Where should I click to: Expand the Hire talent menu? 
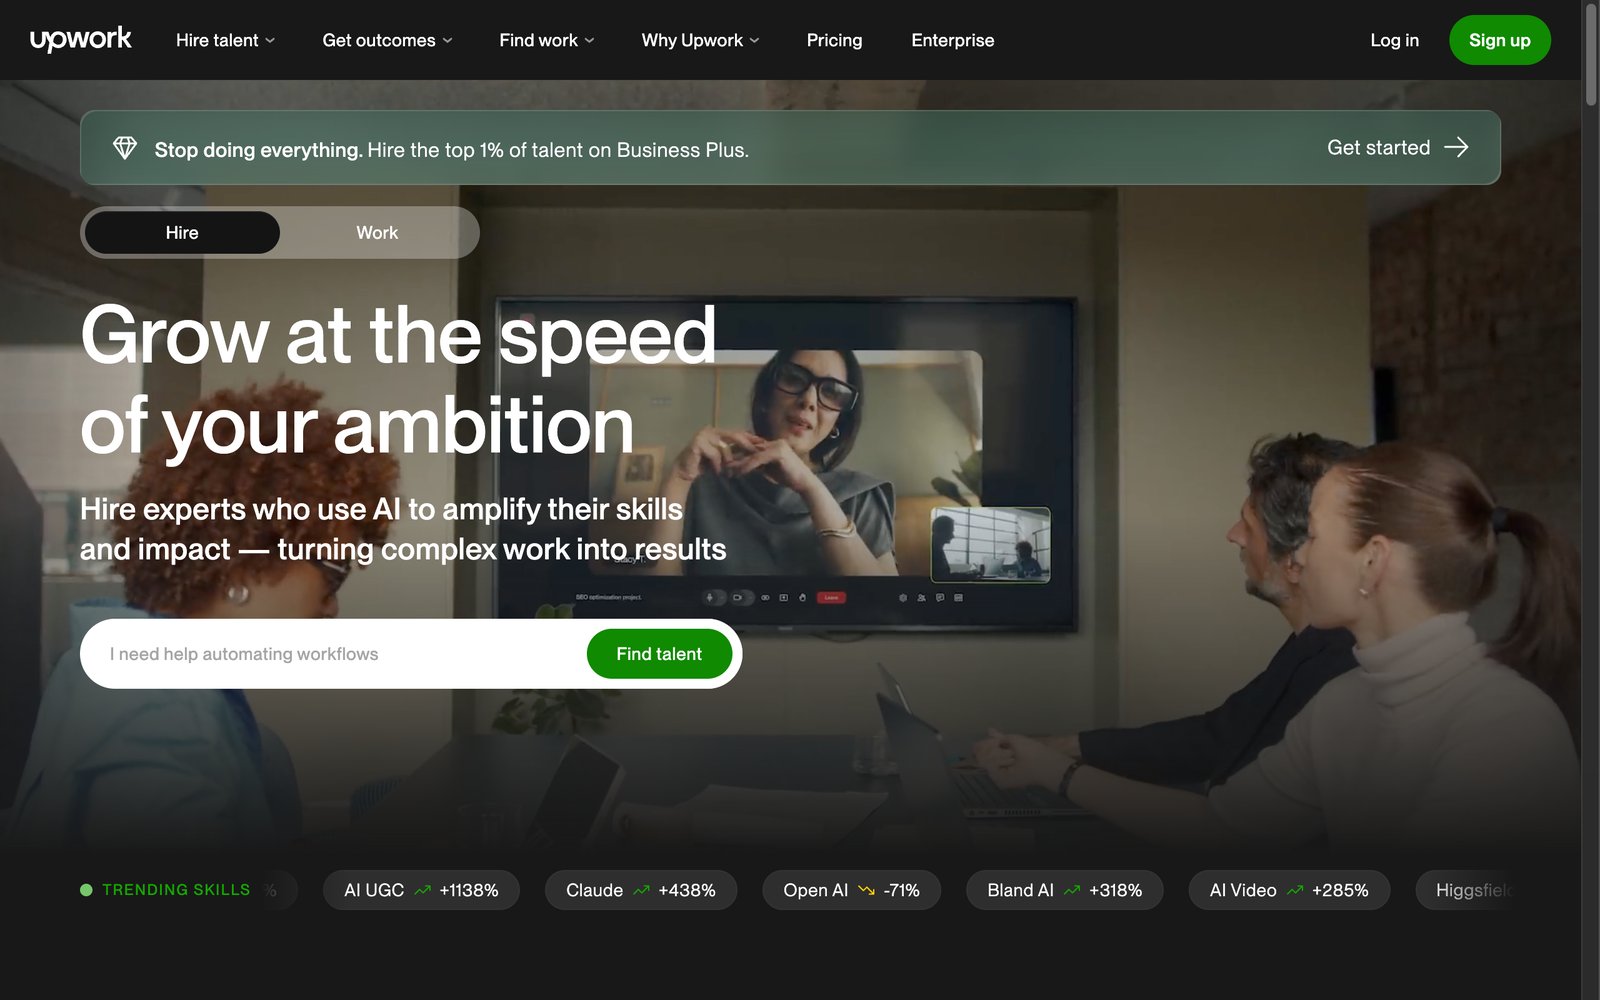coord(225,40)
